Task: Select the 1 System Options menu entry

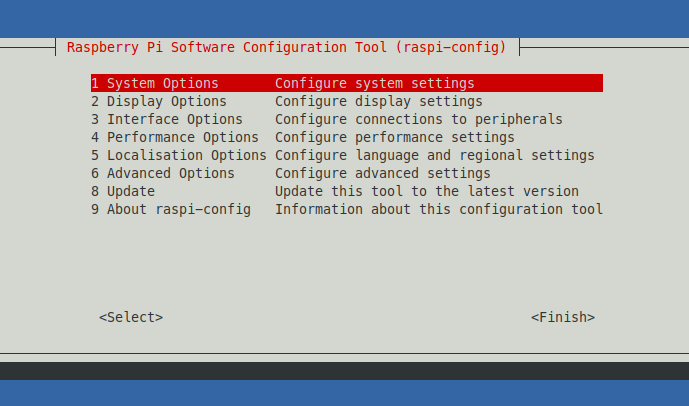Action: tap(347, 83)
